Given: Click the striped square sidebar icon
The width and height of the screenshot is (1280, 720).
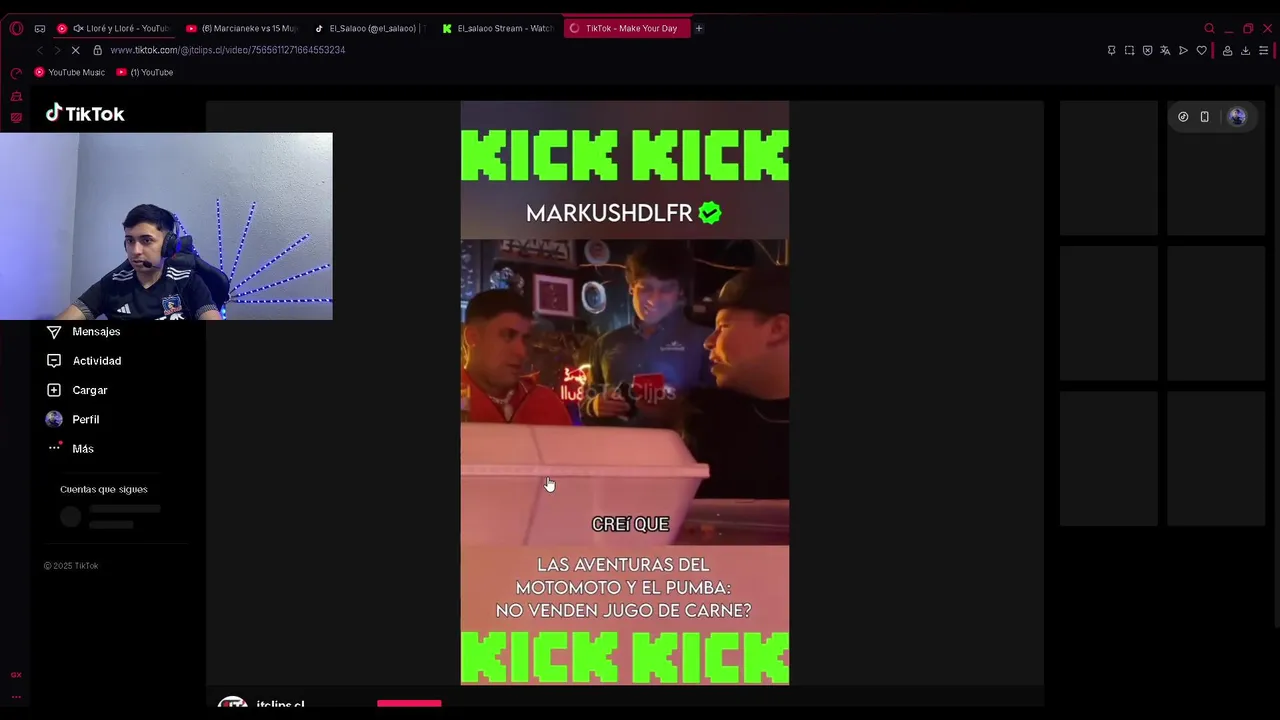Looking at the screenshot, I should pyautogui.click(x=16, y=118).
